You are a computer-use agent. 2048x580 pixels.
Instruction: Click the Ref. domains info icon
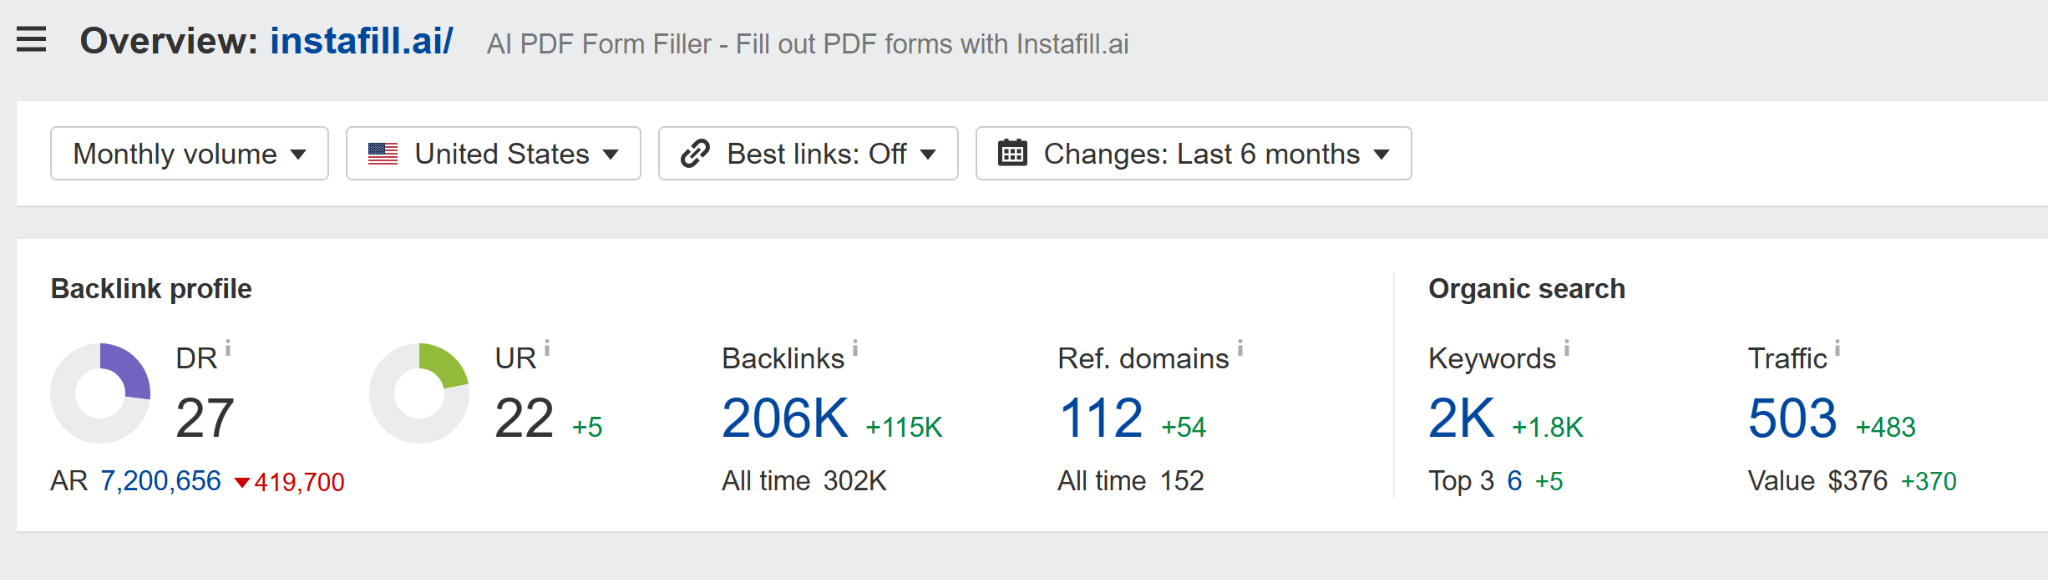pyautogui.click(x=1240, y=348)
